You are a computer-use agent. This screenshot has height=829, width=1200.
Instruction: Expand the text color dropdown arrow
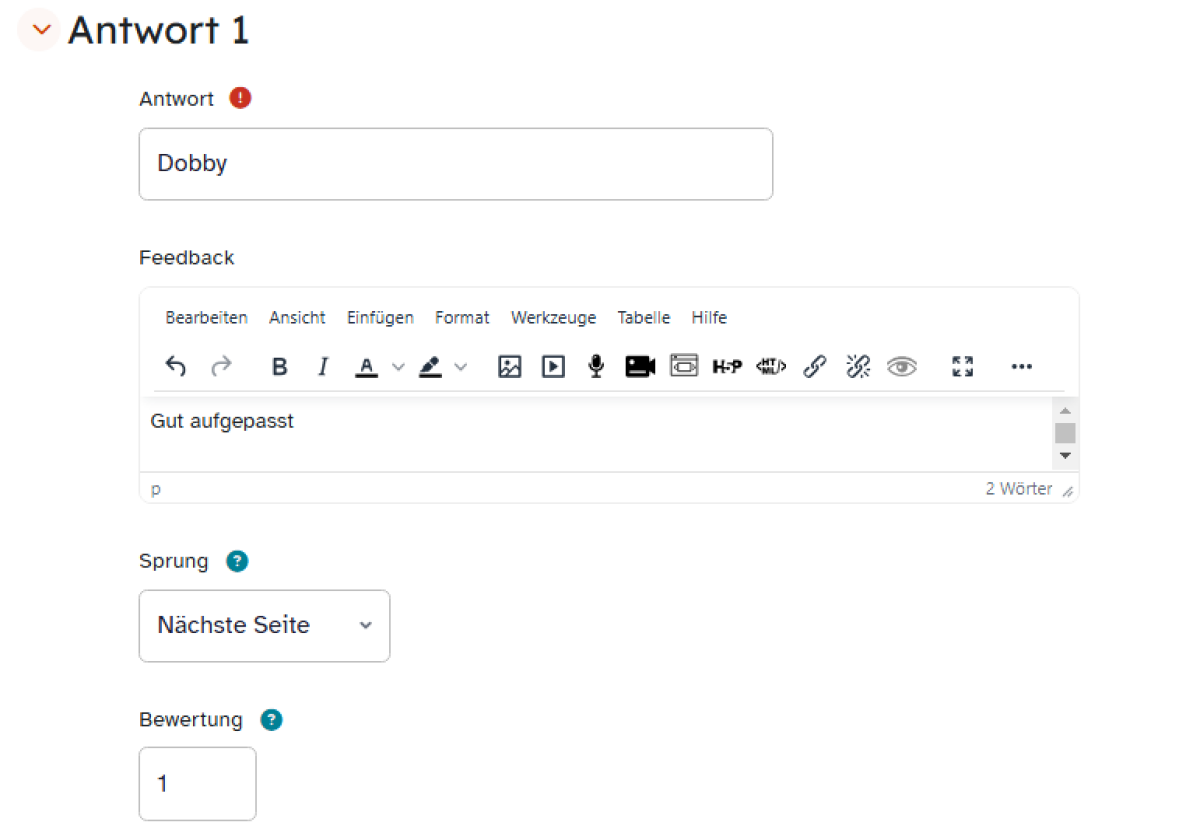[398, 367]
